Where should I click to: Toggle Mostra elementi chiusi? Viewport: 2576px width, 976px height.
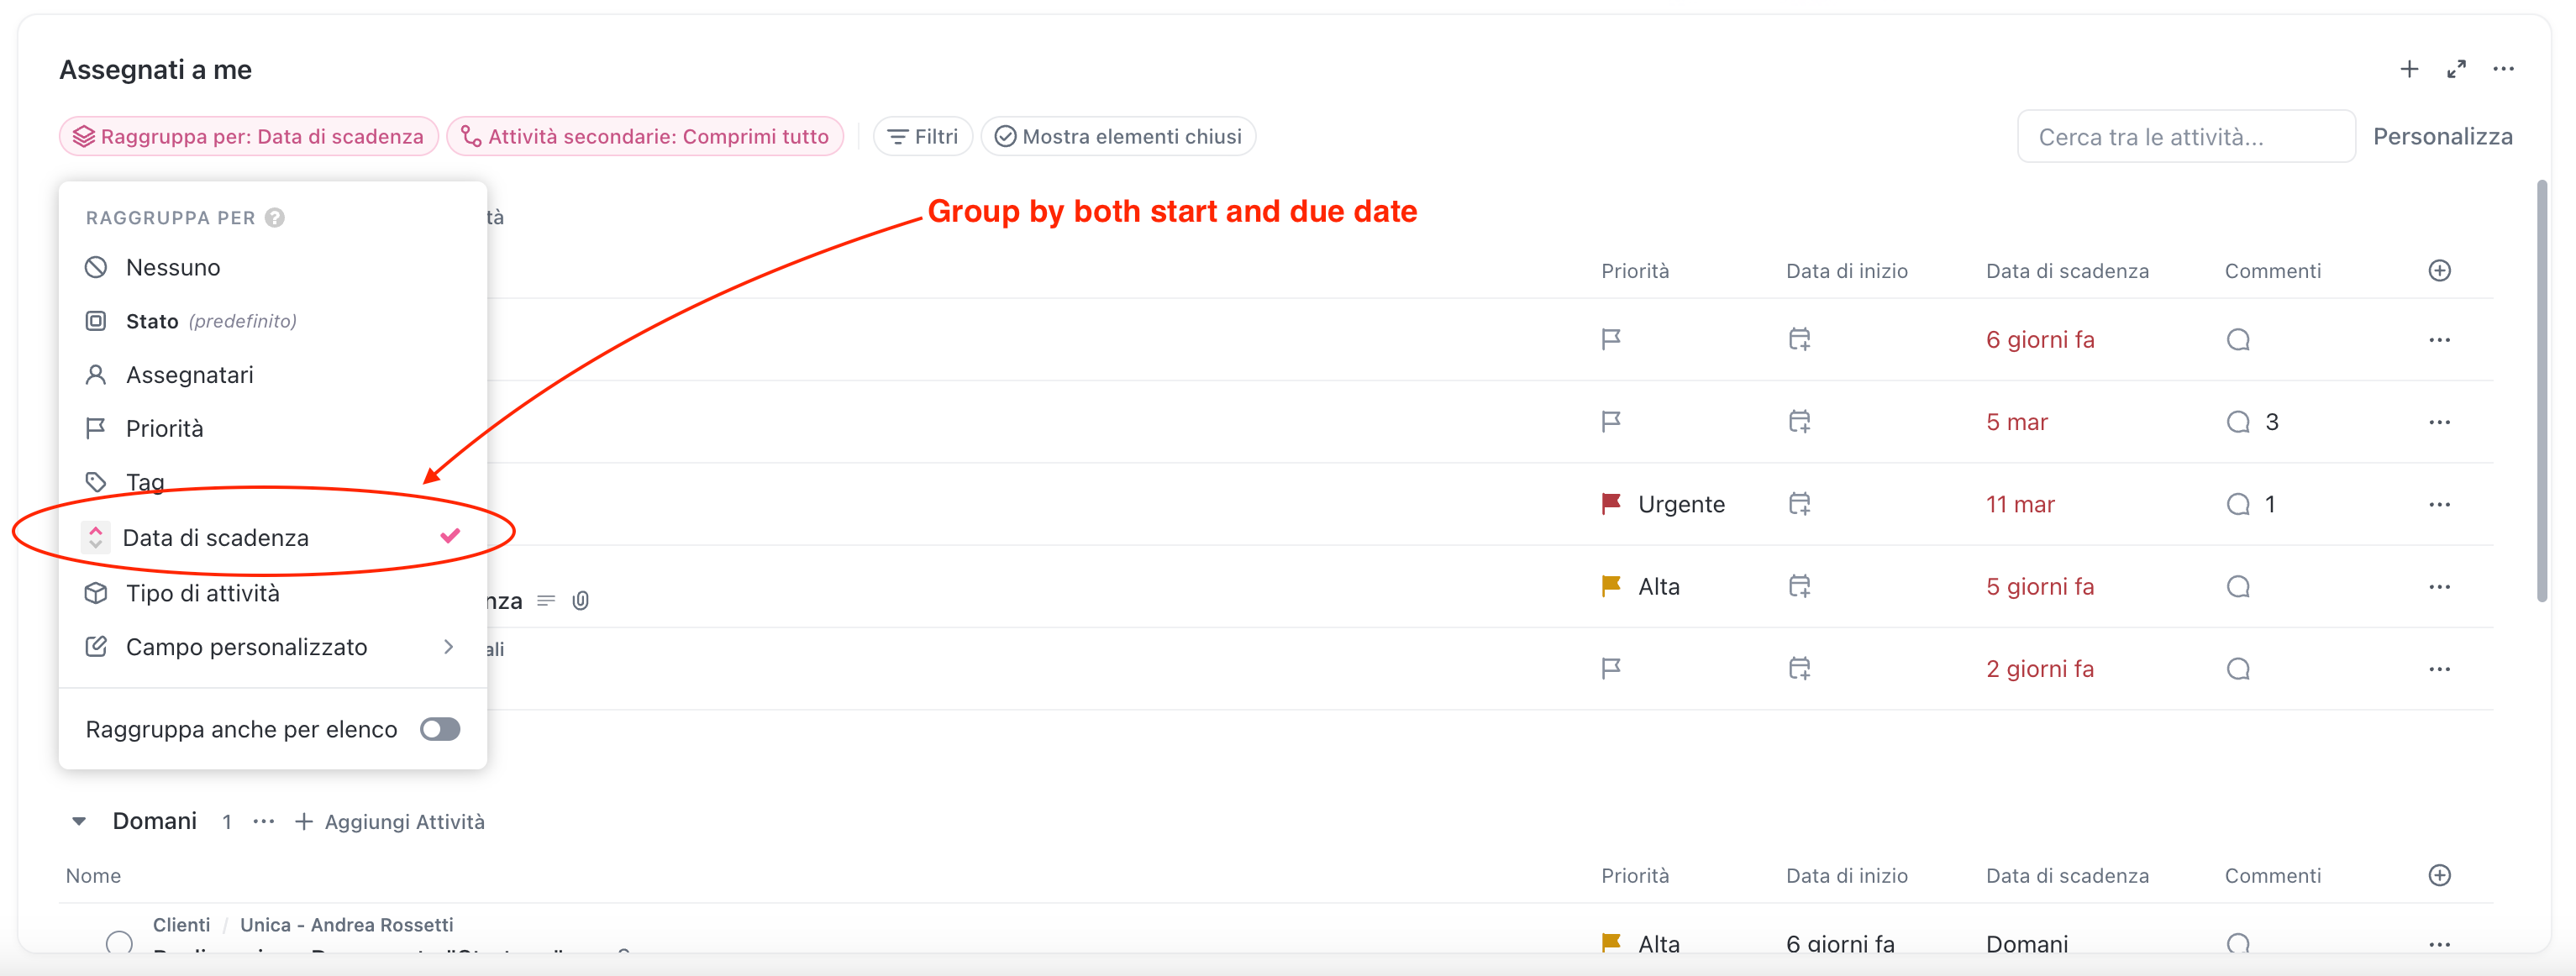click(x=1118, y=137)
